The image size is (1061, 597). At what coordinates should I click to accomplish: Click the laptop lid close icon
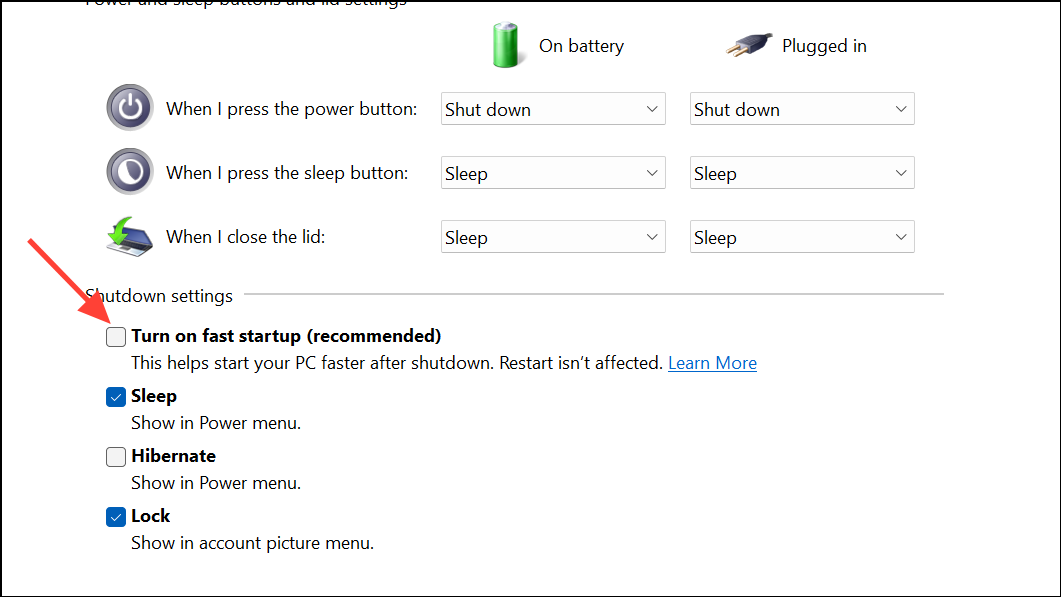click(x=130, y=237)
